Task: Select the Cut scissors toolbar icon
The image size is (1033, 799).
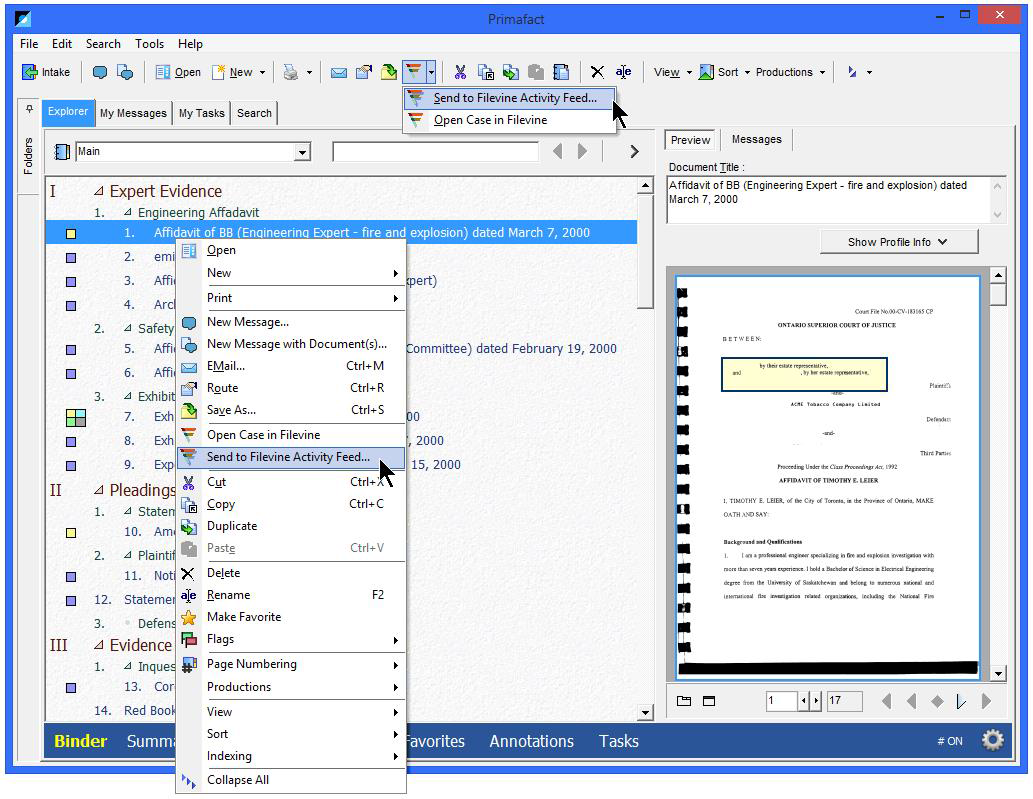Action: click(460, 71)
